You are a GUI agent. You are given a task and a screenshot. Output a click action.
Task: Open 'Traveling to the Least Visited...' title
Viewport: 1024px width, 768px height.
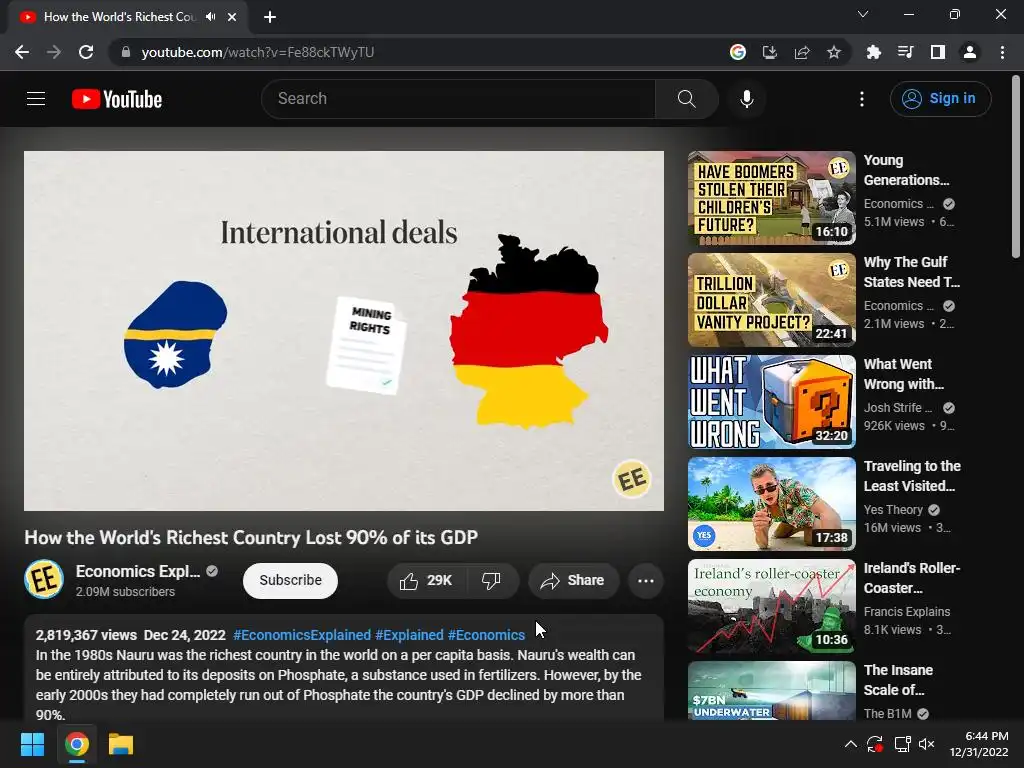[x=912, y=475]
